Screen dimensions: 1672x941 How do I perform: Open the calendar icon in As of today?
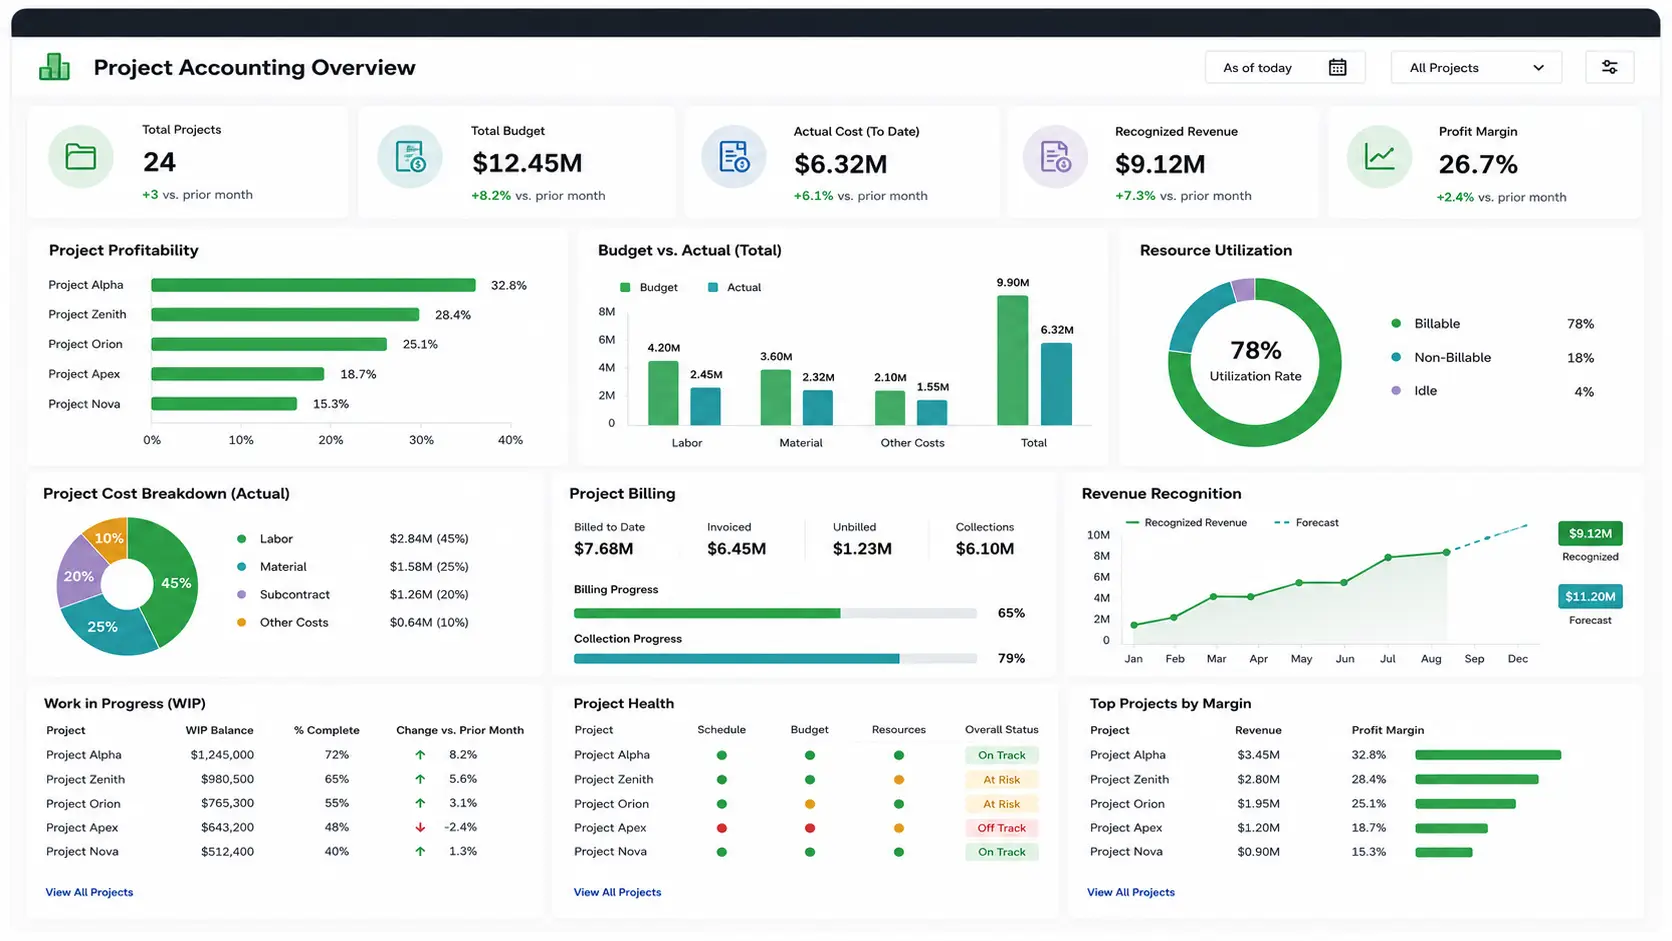pos(1337,67)
